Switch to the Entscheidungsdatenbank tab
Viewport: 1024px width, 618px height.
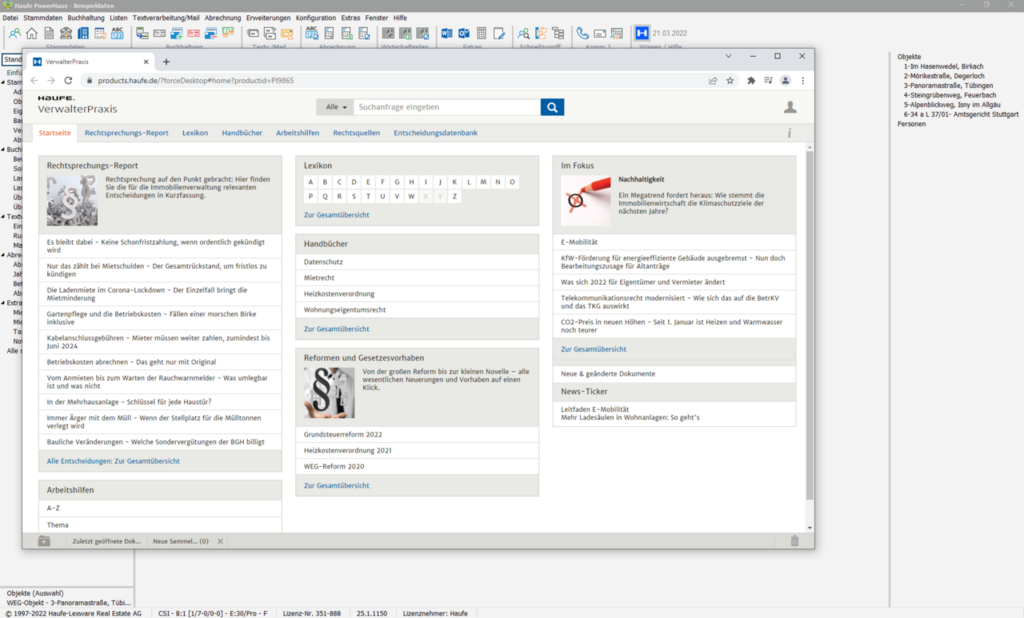[435, 133]
